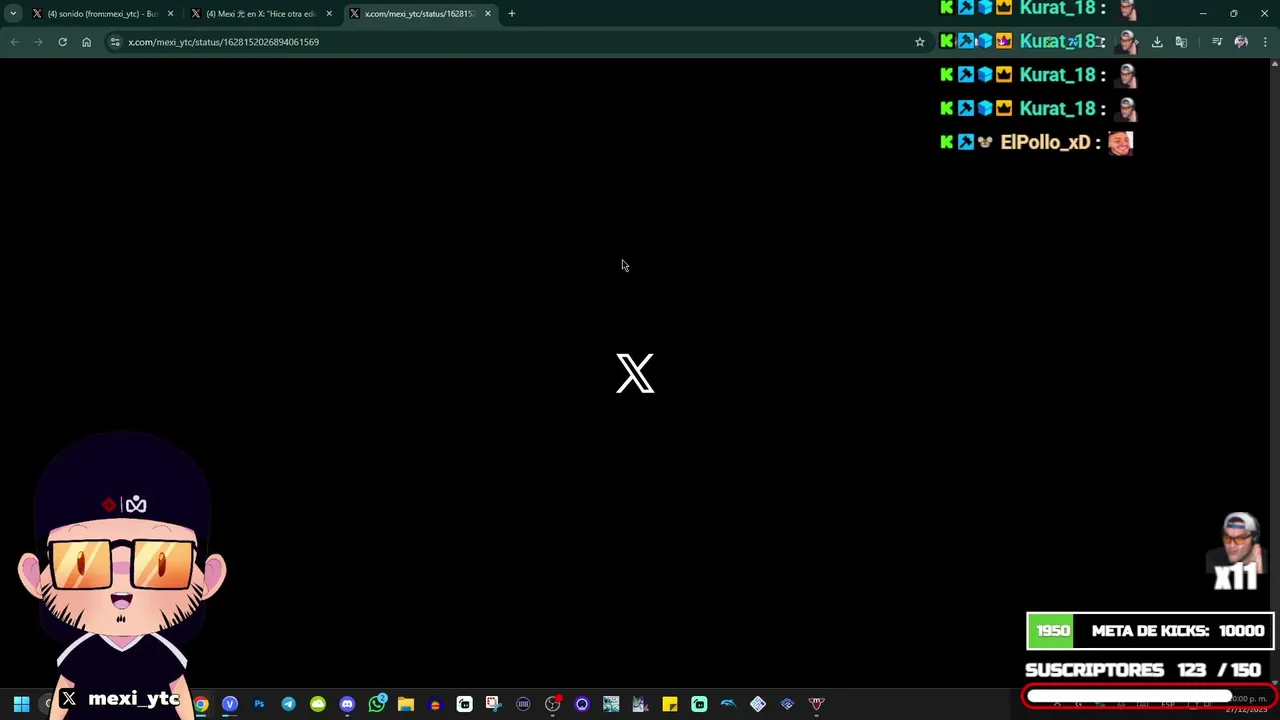Open the Chrome three-dot menu
1280x720 pixels.
pyautogui.click(x=1265, y=42)
